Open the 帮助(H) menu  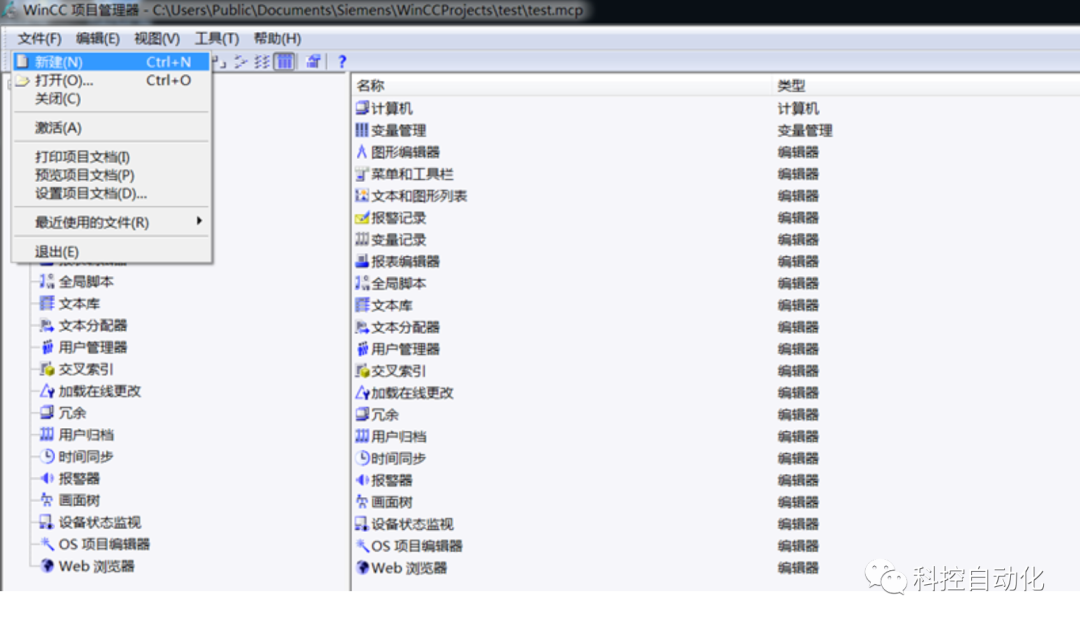(x=278, y=39)
